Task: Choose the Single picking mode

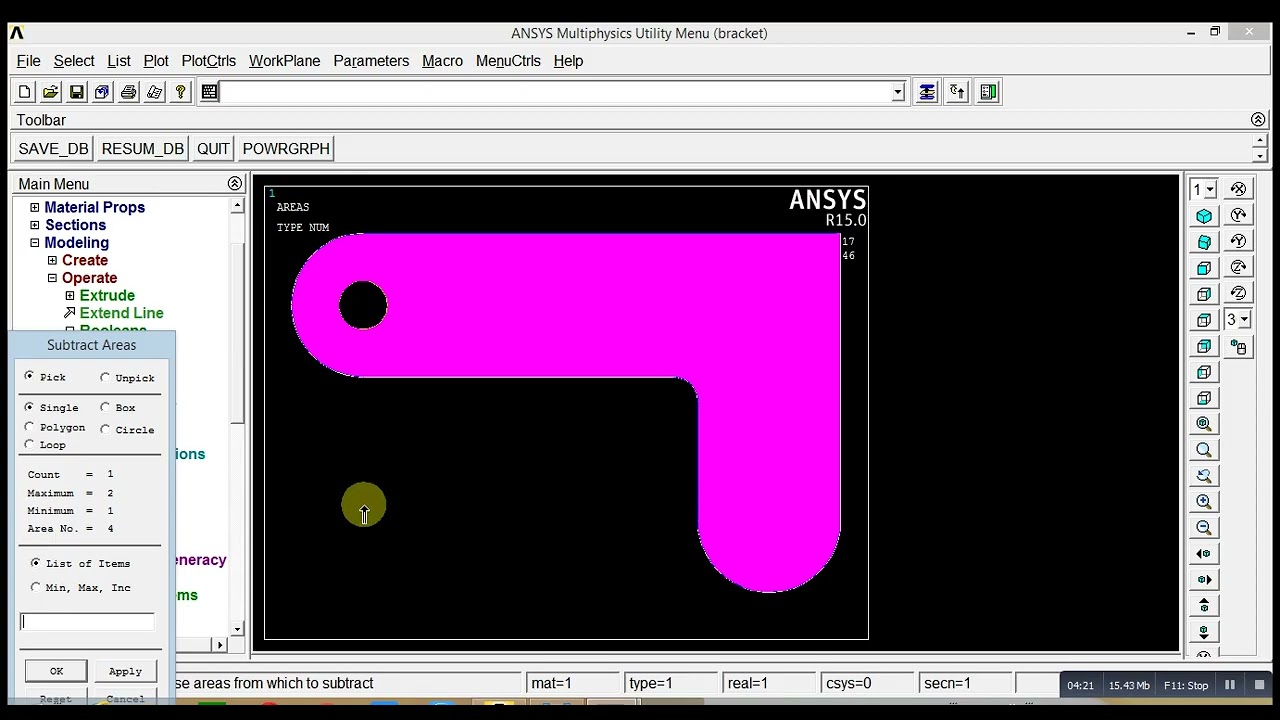Action: coord(29,407)
